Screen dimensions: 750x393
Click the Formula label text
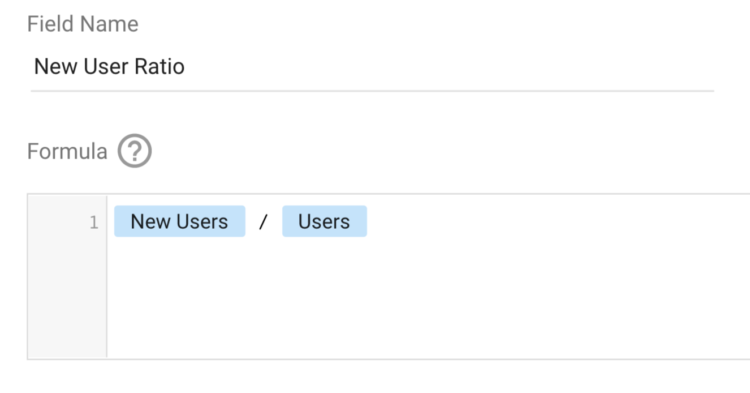click(67, 151)
